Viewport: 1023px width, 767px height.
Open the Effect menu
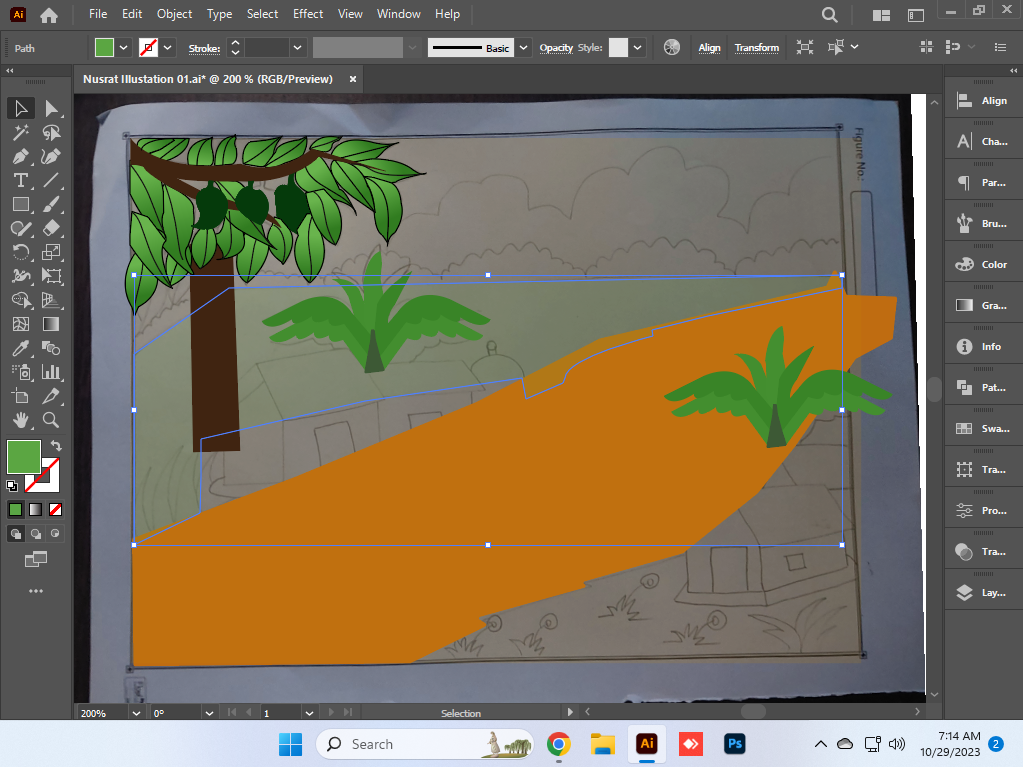click(307, 14)
